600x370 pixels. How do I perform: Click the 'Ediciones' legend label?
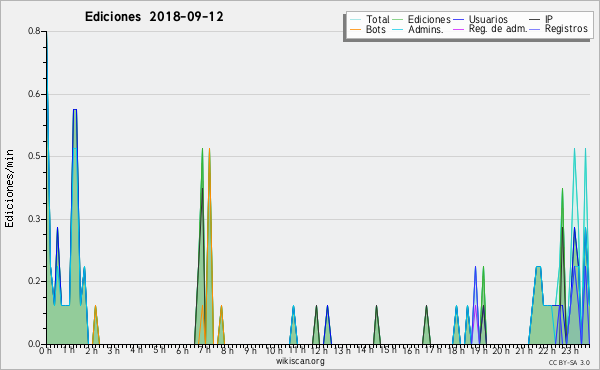pyautogui.click(x=429, y=19)
